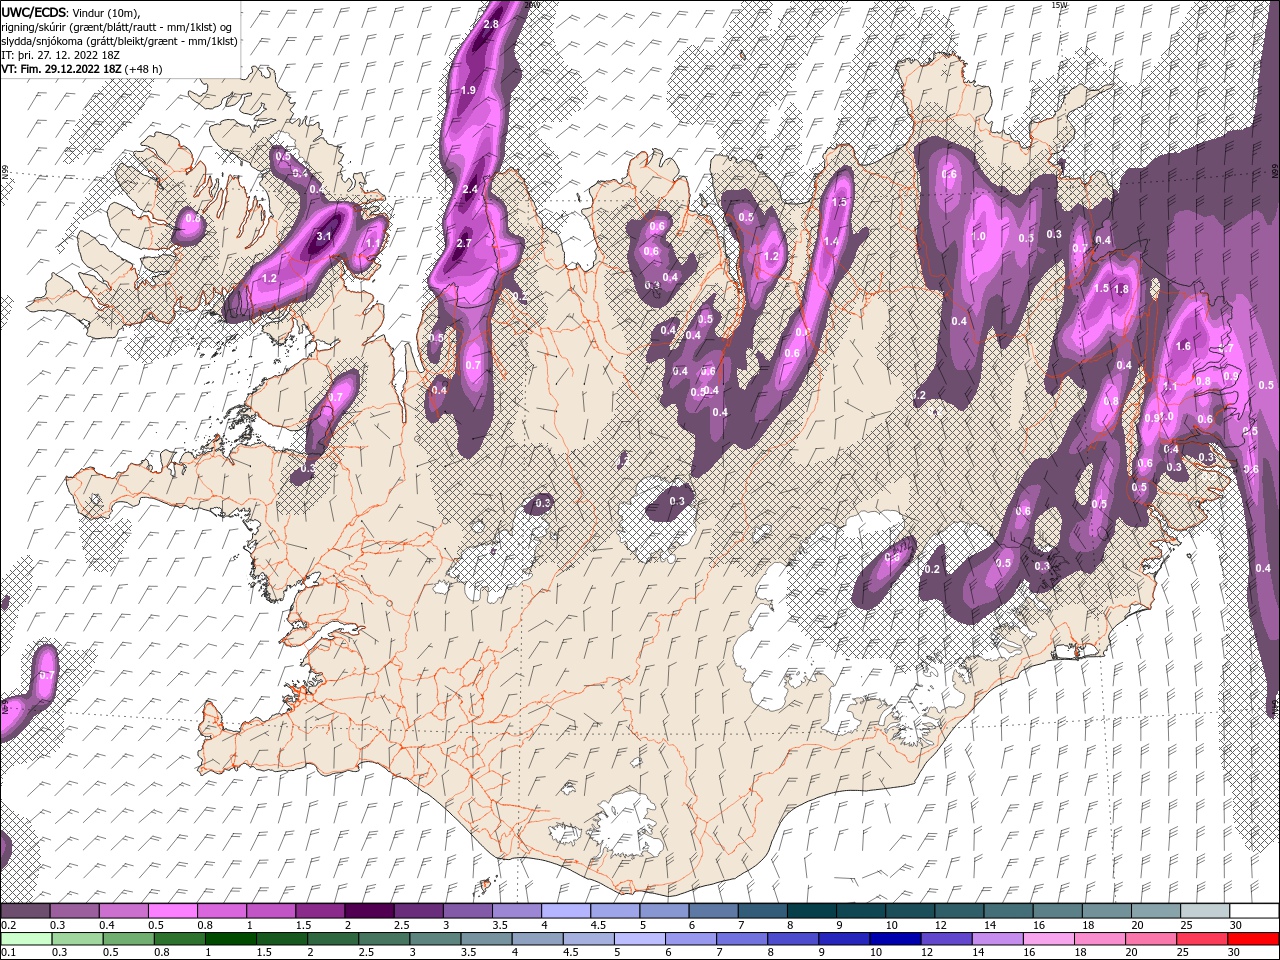
Task: Select the pink 16–18 swatch on the rain scale
Action: point(1047,938)
